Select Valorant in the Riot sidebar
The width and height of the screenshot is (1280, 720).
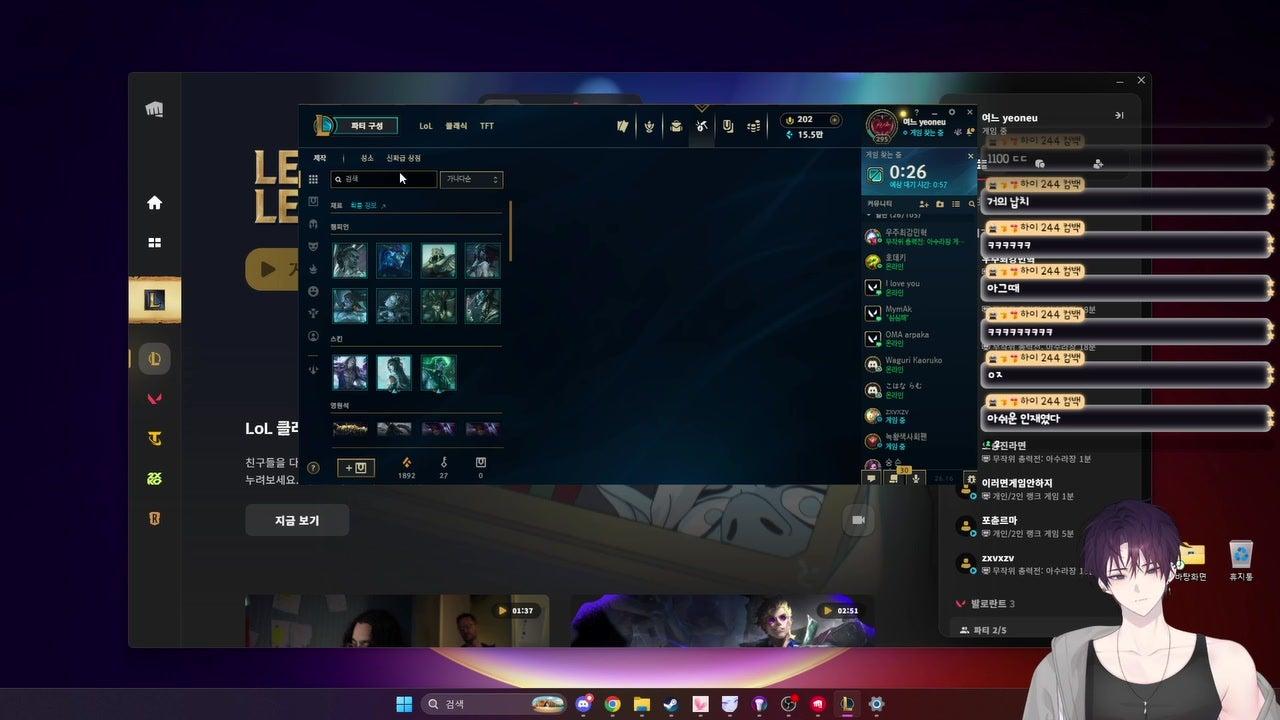[154, 399]
